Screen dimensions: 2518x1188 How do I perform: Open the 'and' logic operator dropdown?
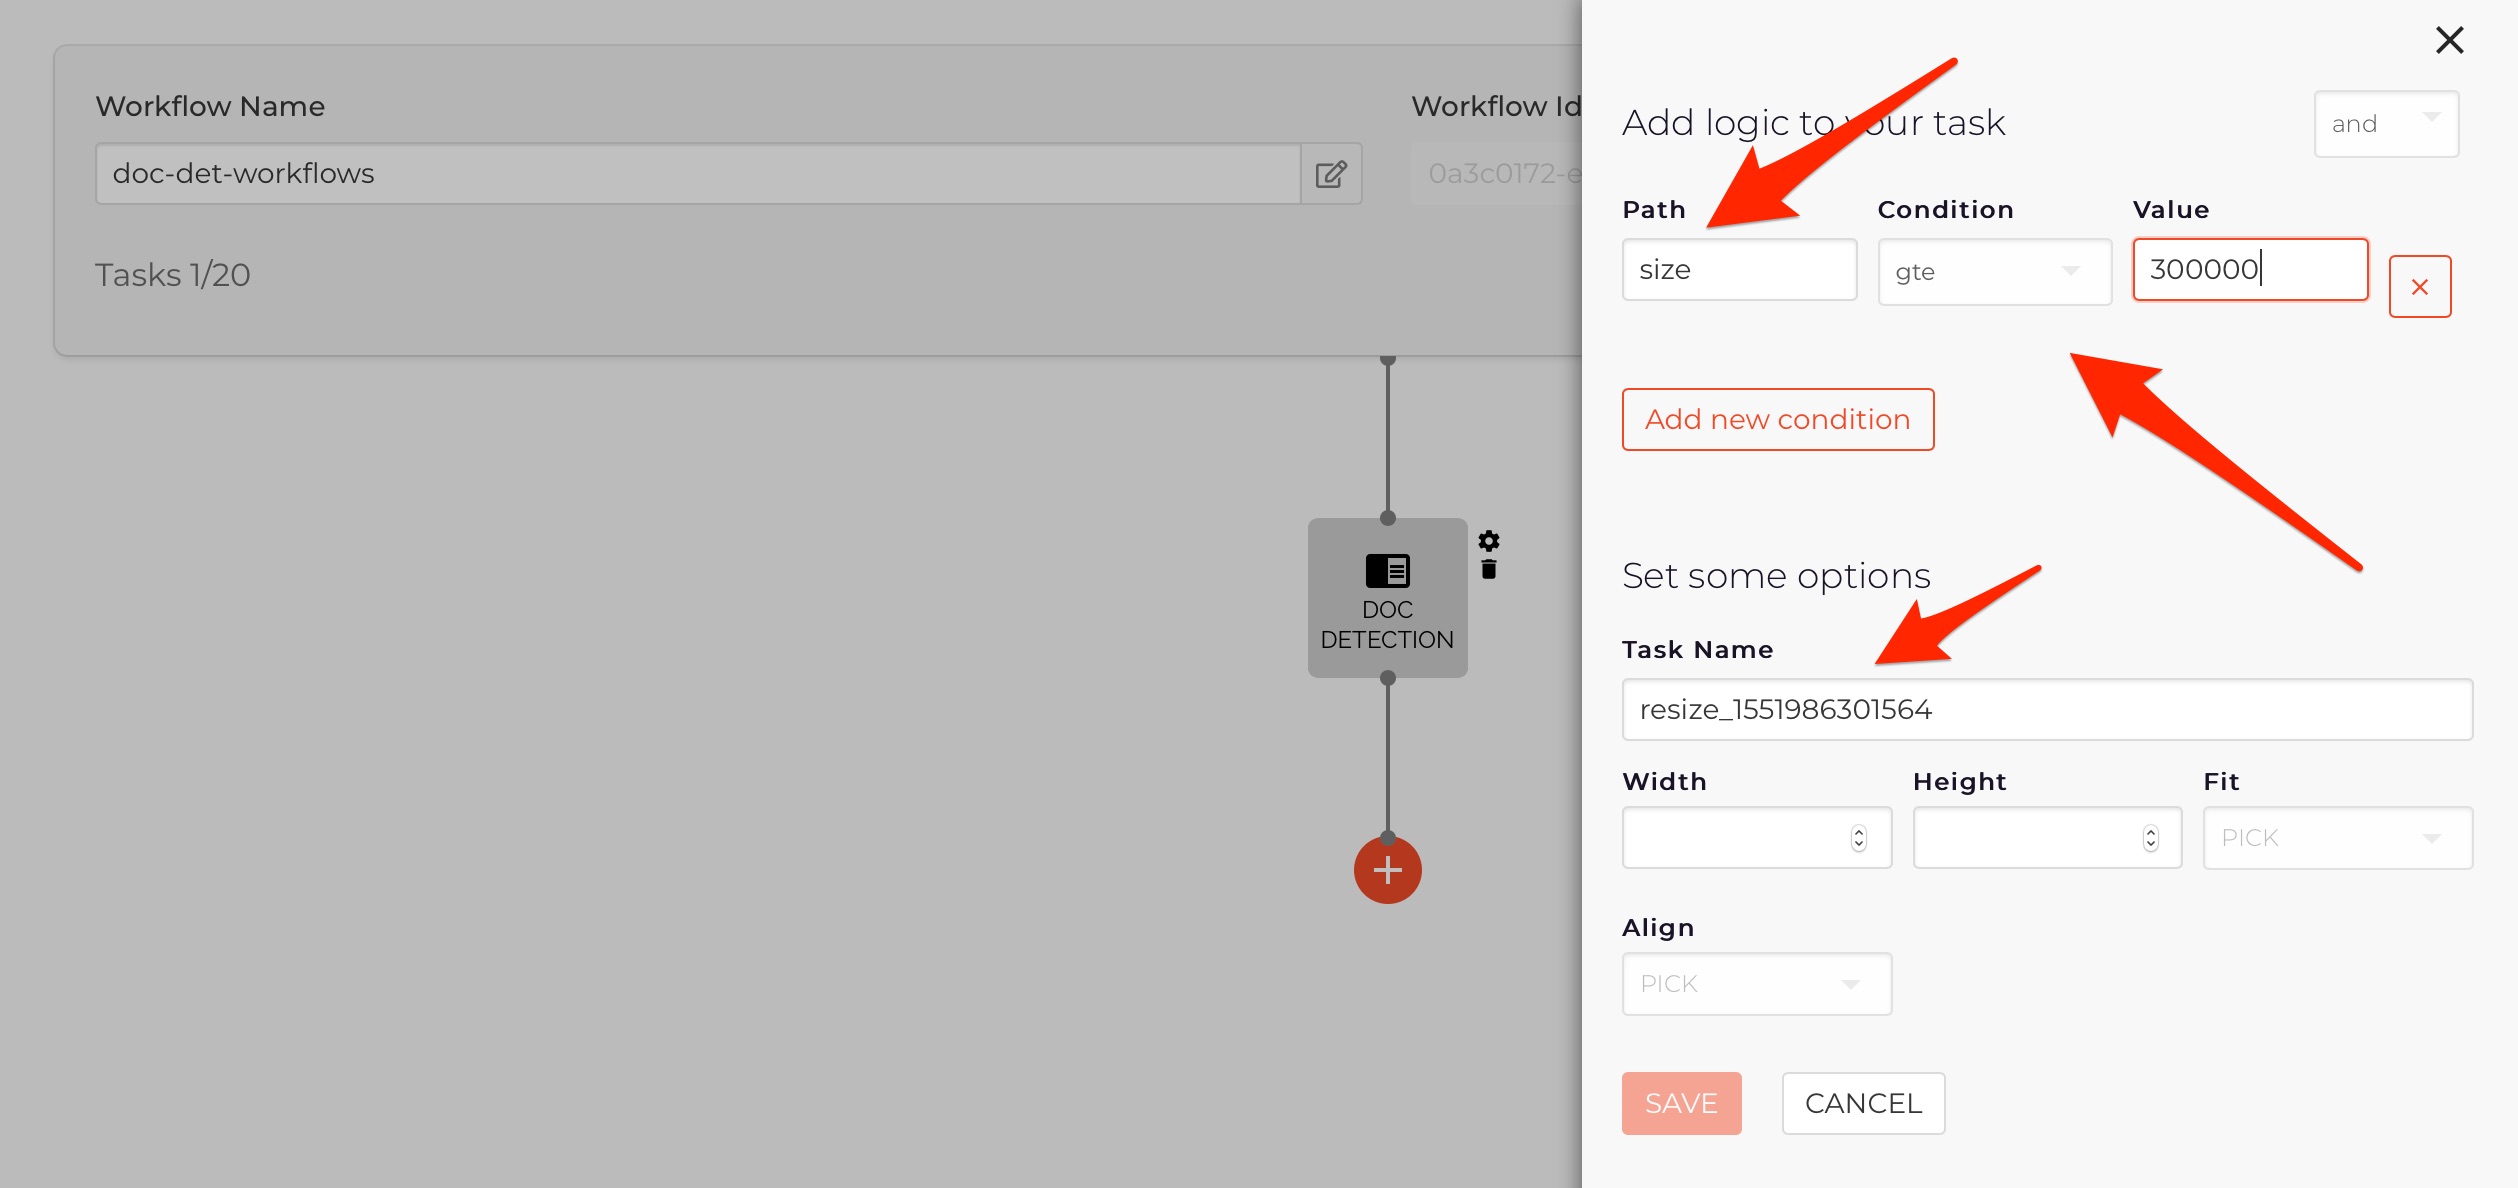click(x=2386, y=124)
